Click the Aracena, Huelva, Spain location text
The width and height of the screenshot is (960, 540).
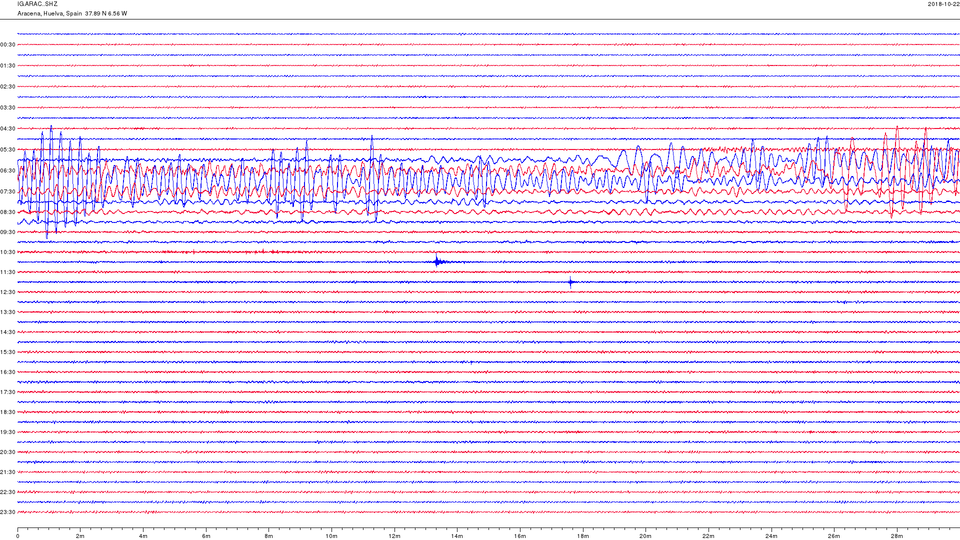pos(50,13)
